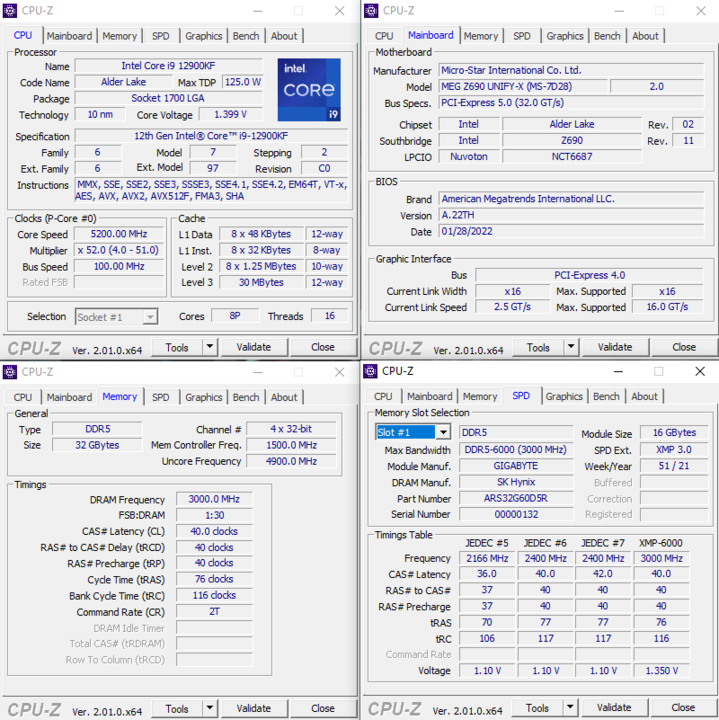The image size is (719, 720).
Task: Switch to the Bench tab in the CPU window
Action: (246, 36)
